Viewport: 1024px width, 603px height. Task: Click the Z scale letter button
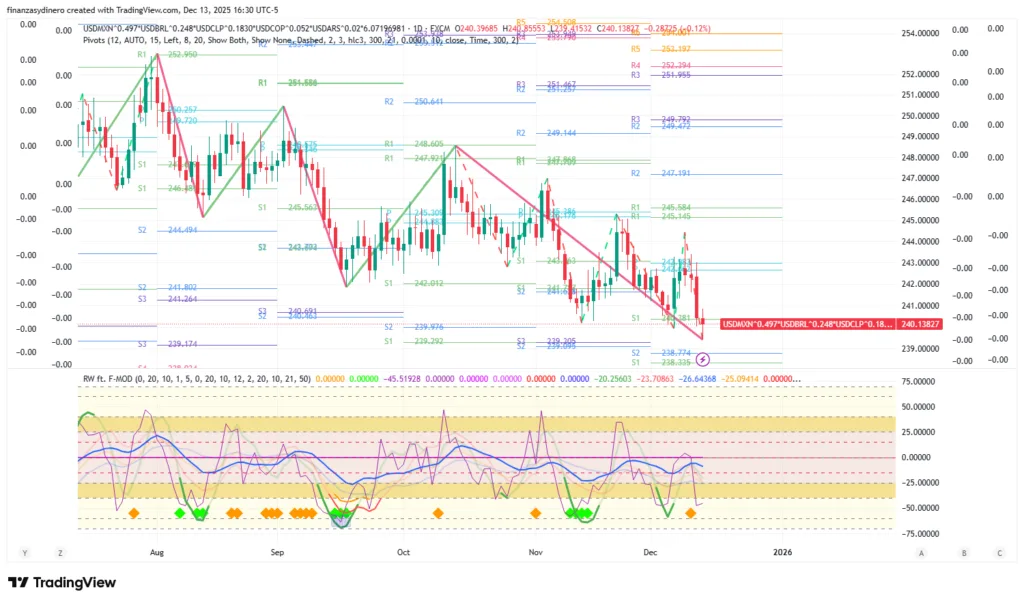coord(60,552)
